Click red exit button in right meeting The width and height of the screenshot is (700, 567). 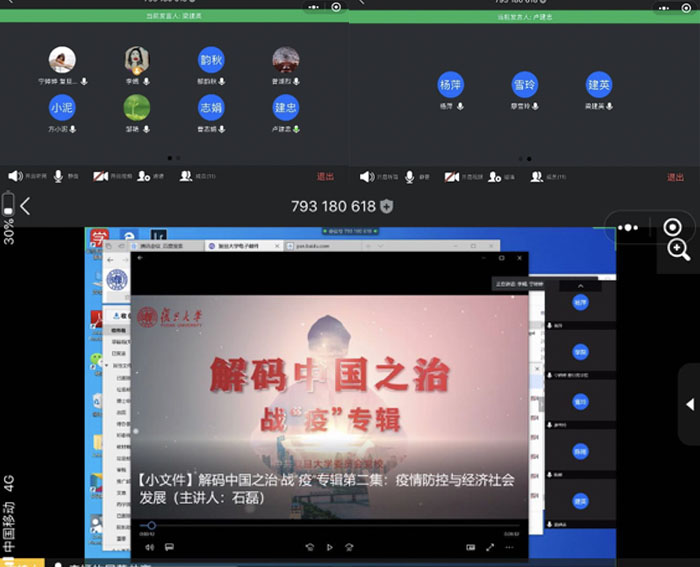point(675,177)
